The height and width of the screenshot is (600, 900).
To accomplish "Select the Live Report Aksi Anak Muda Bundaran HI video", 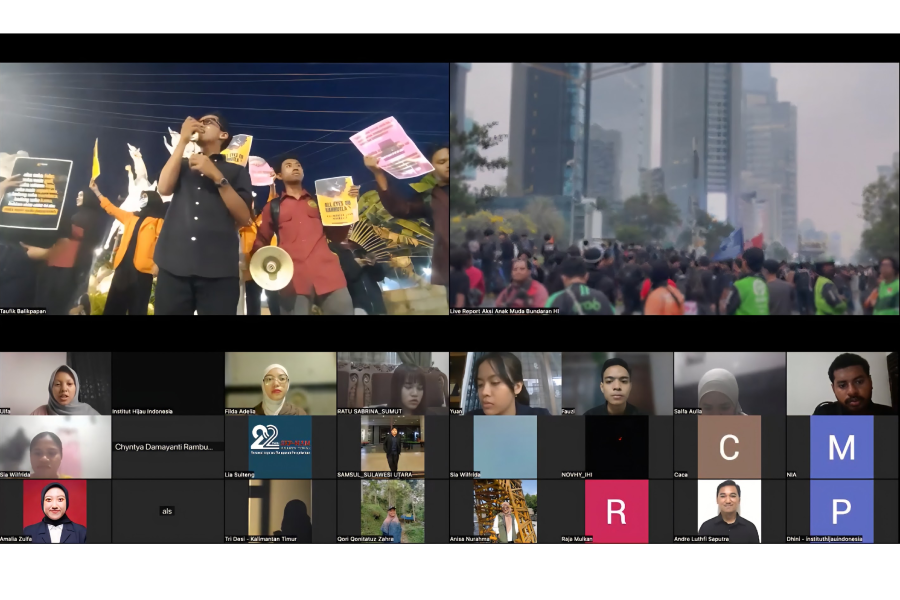I will coord(674,189).
